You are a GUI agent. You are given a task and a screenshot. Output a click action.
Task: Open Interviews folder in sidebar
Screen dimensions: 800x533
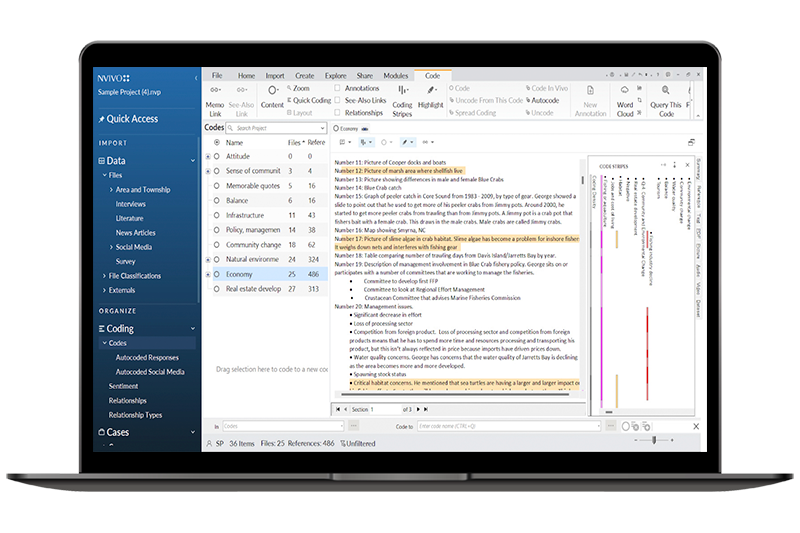pos(131,204)
